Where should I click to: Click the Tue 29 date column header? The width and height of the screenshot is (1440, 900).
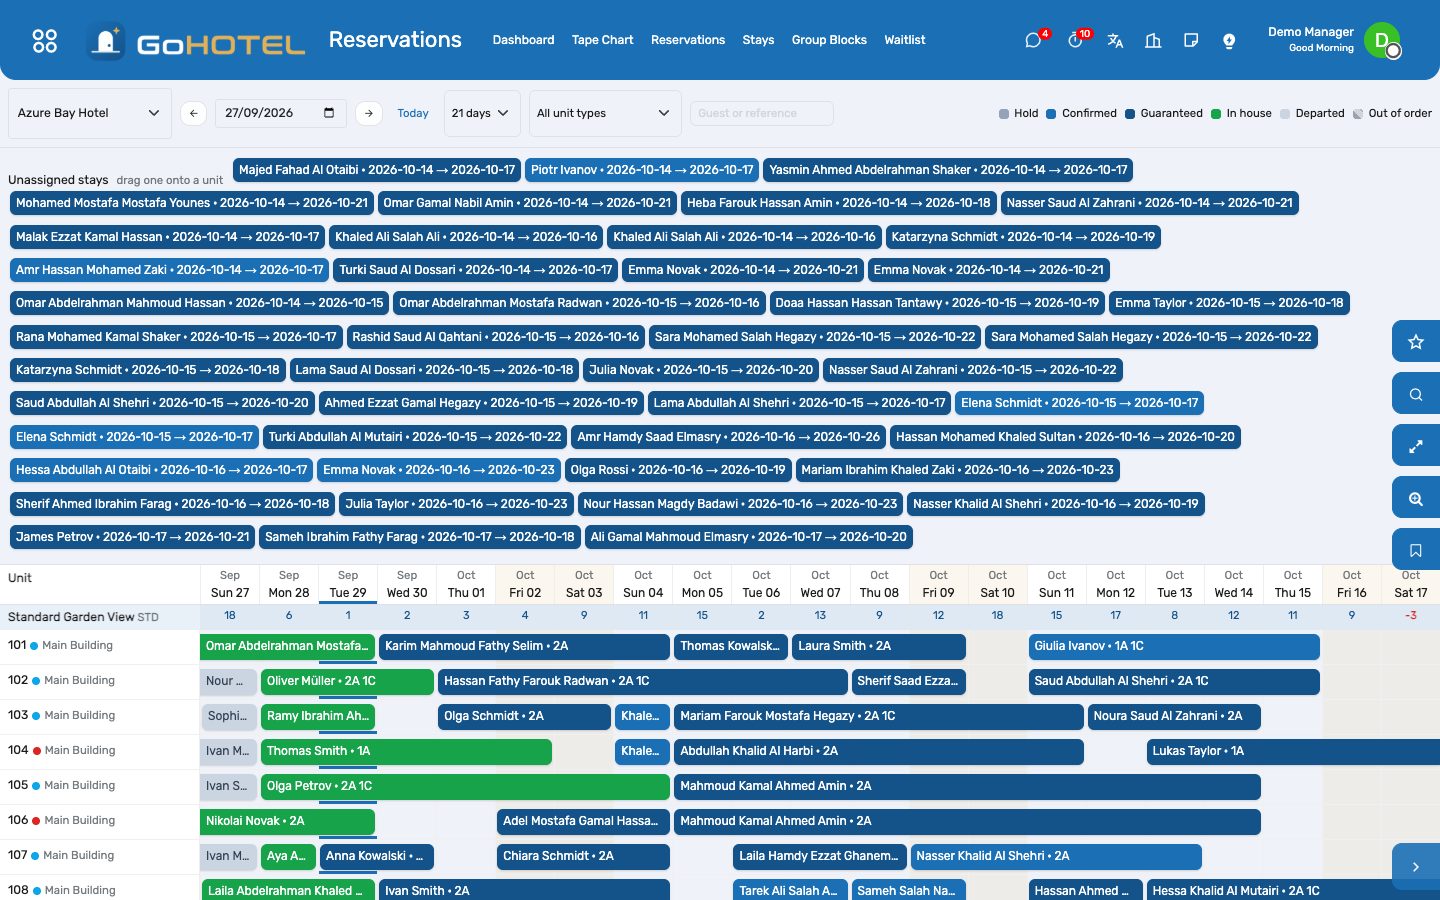348,584
